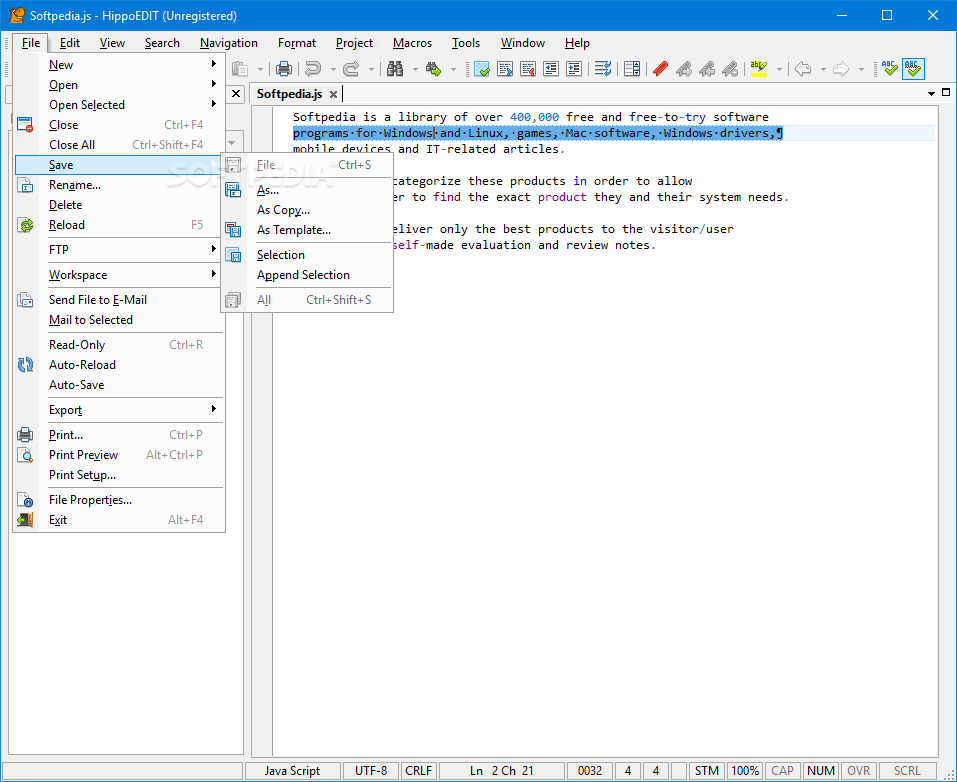
Task: Click the Print Preview magnifier icon
Action: click(26, 455)
